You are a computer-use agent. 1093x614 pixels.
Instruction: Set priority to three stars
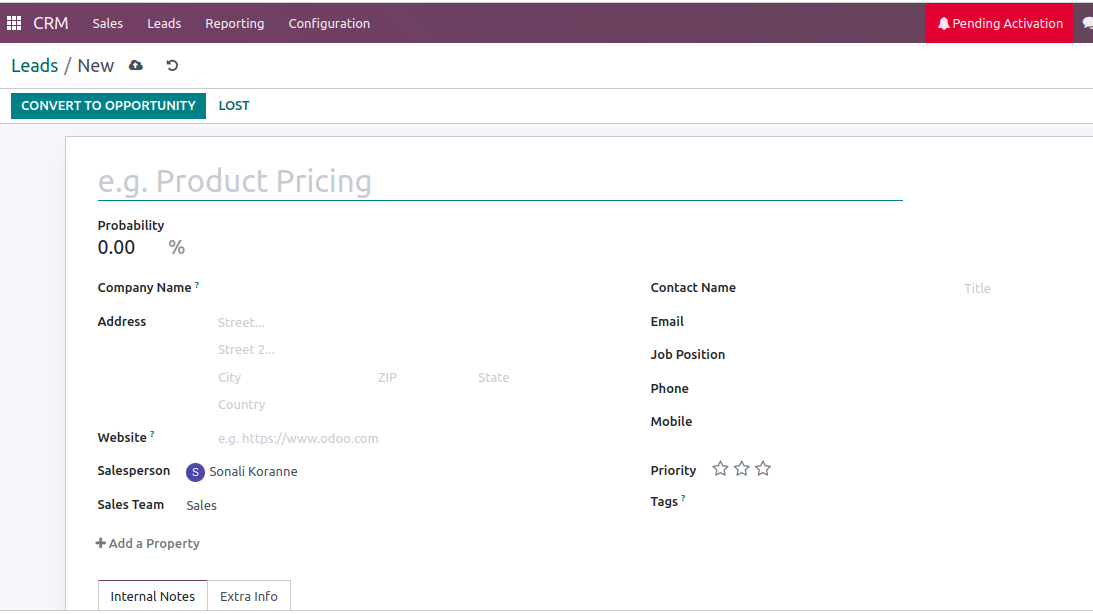pos(763,469)
